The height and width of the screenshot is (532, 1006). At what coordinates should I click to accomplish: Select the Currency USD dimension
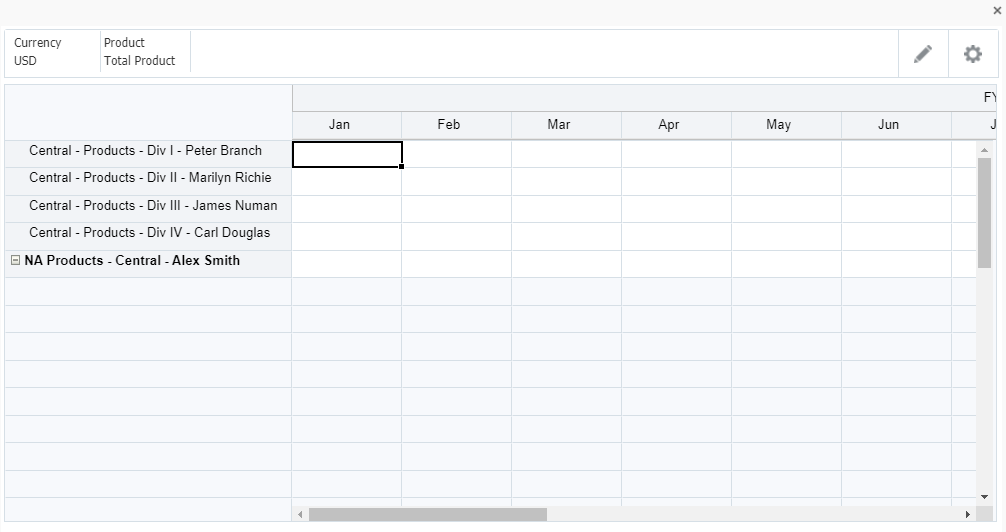[x=53, y=51]
